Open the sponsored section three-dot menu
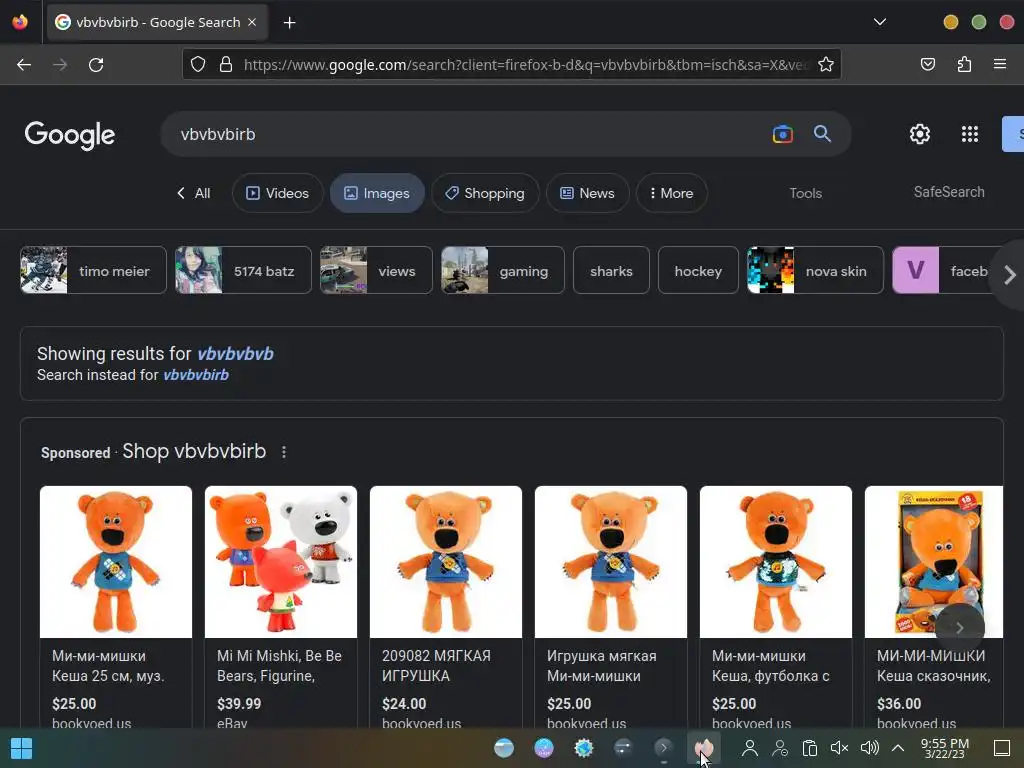 [283, 452]
